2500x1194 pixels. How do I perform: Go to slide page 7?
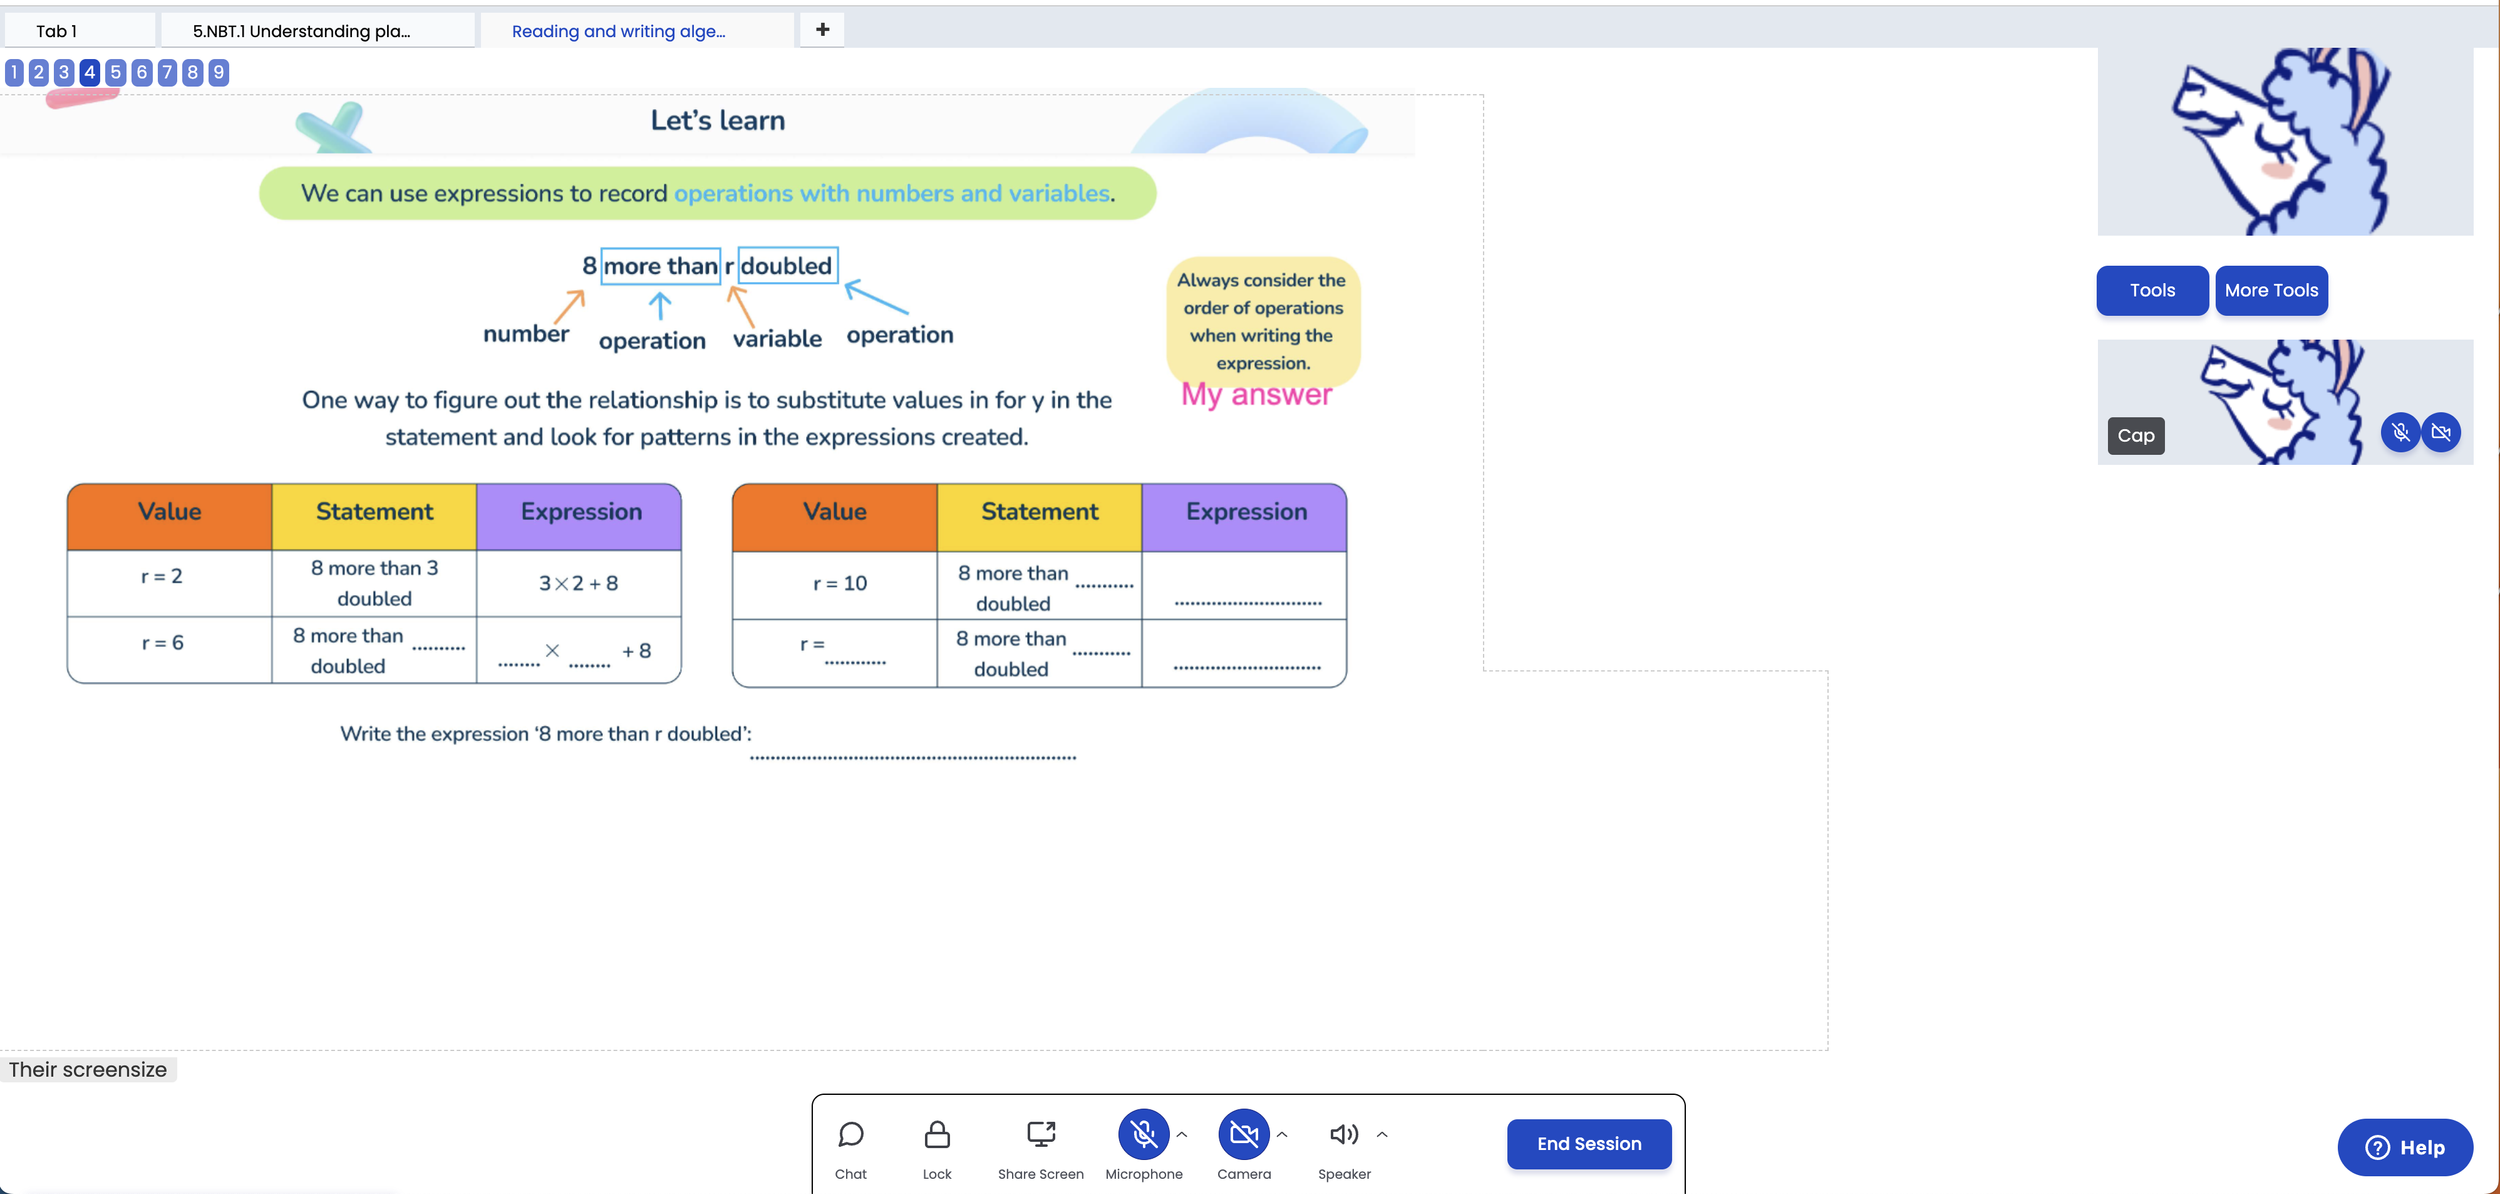tap(167, 72)
